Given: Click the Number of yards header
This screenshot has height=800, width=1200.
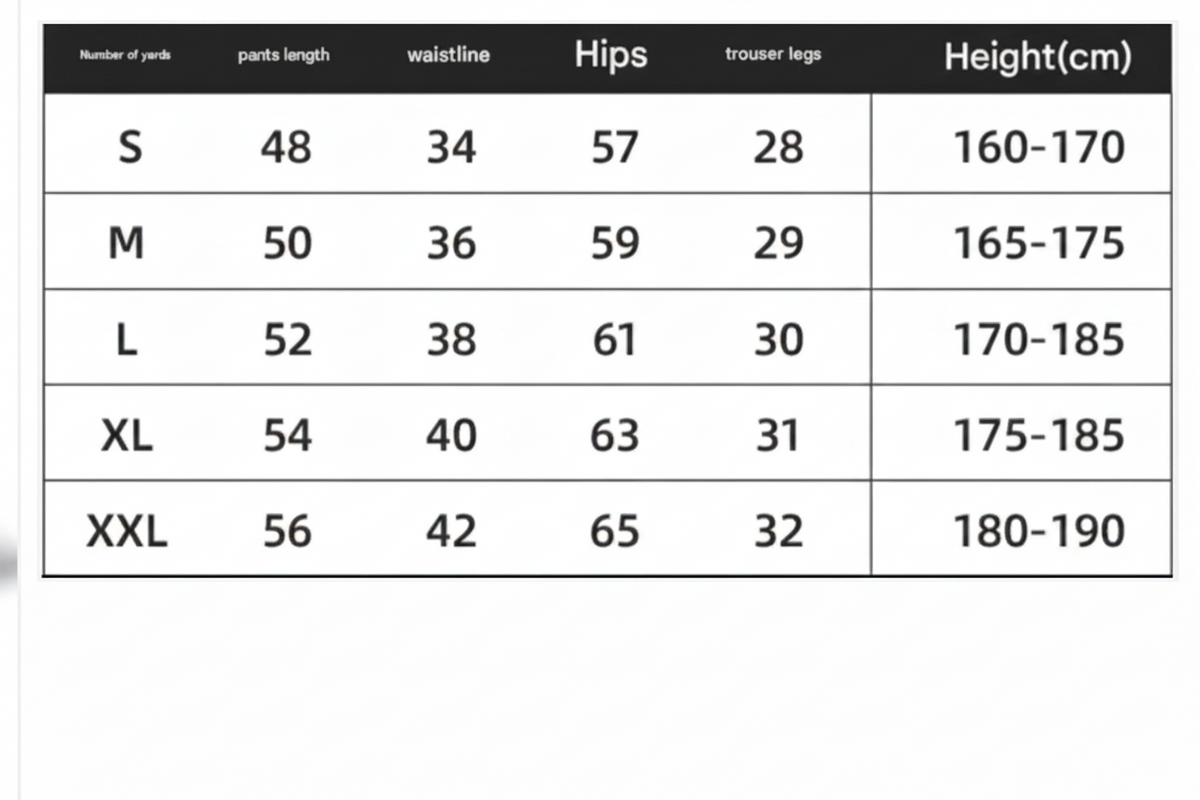Looking at the screenshot, I should pos(125,55).
